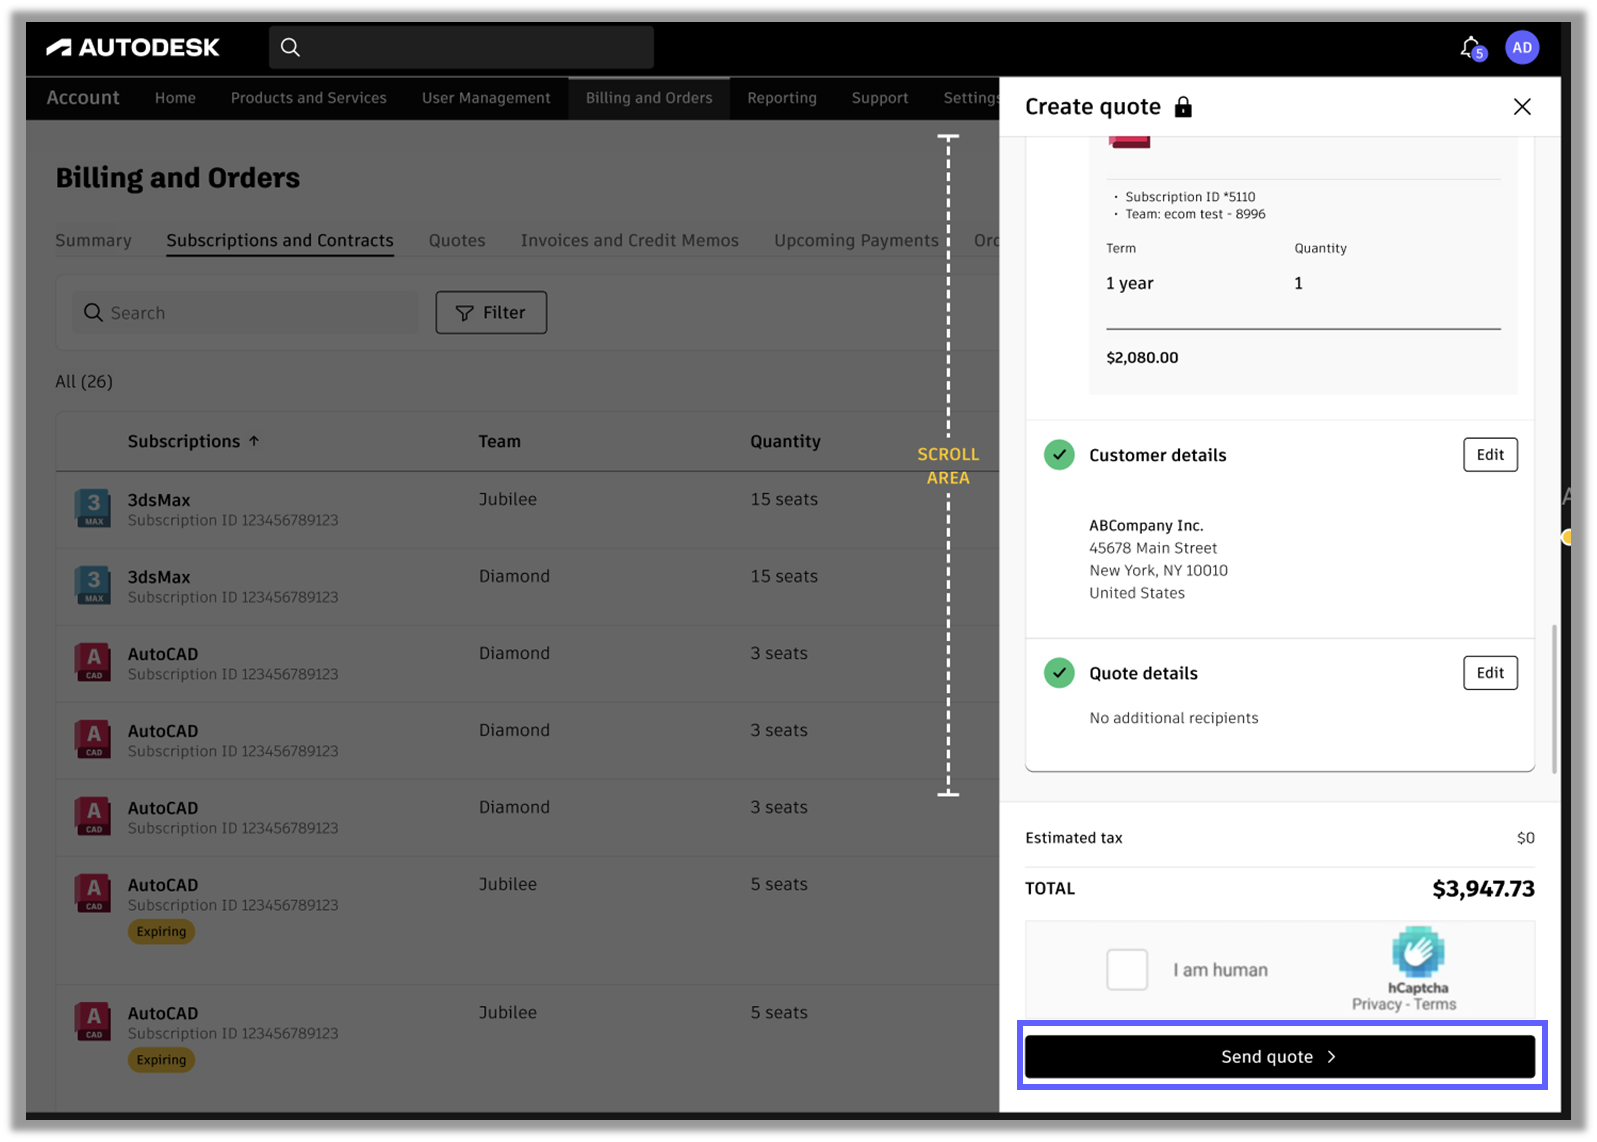Click the 3dsMax product icon in the Jubilee row
The width and height of the screenshot is (1597, 1142).
pyautogui.click(x=93, y=508)
